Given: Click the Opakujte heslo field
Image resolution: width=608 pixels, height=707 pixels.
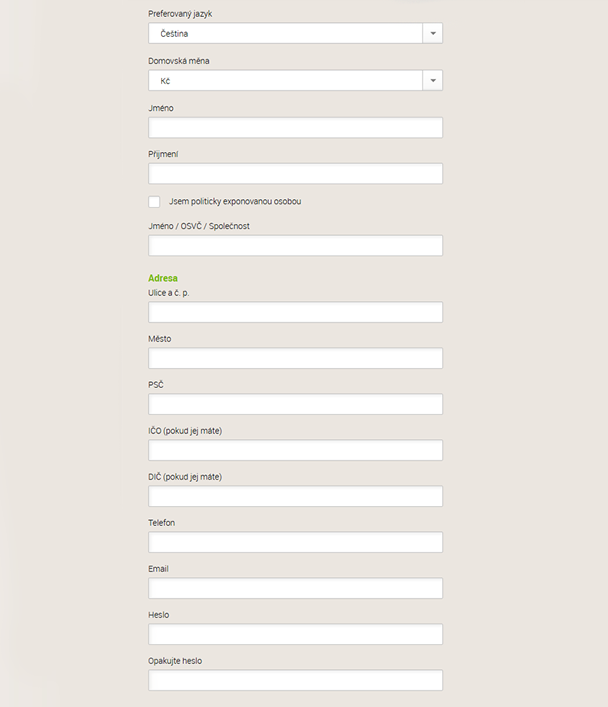Looking at the screenshot, I should pos(295,680).
